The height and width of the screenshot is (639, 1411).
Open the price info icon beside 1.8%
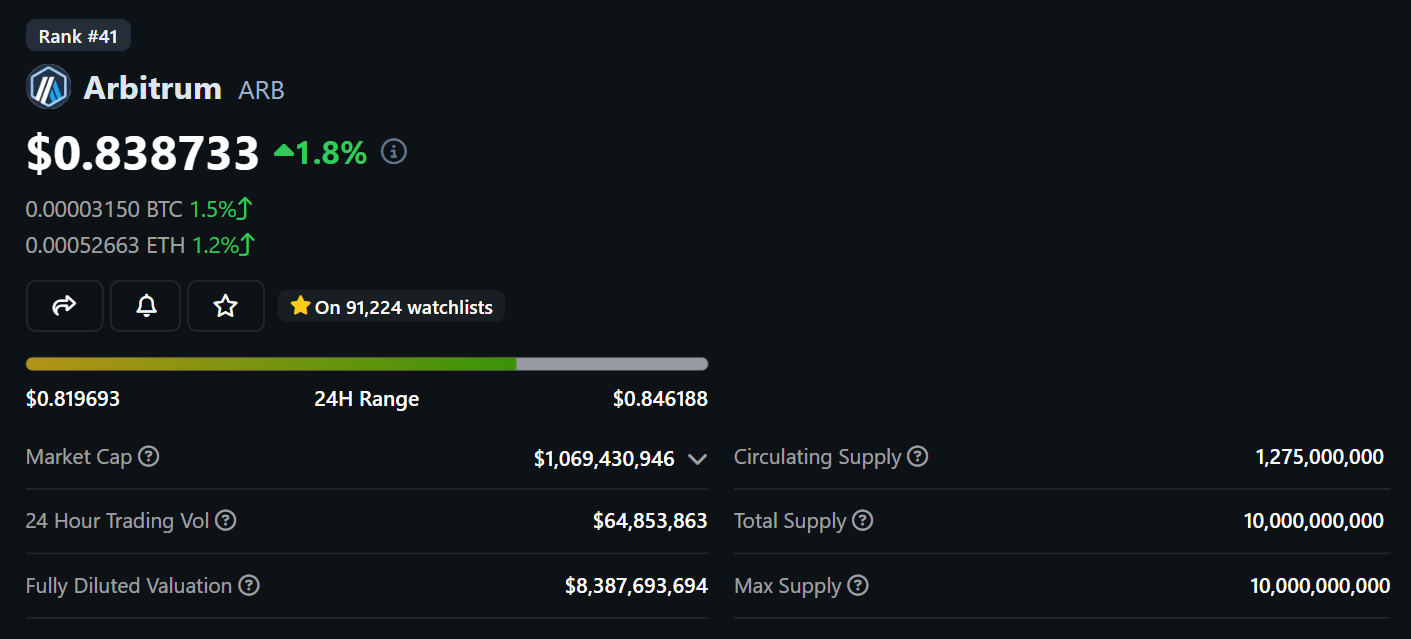pyautogui.click(x=394, y=152)
